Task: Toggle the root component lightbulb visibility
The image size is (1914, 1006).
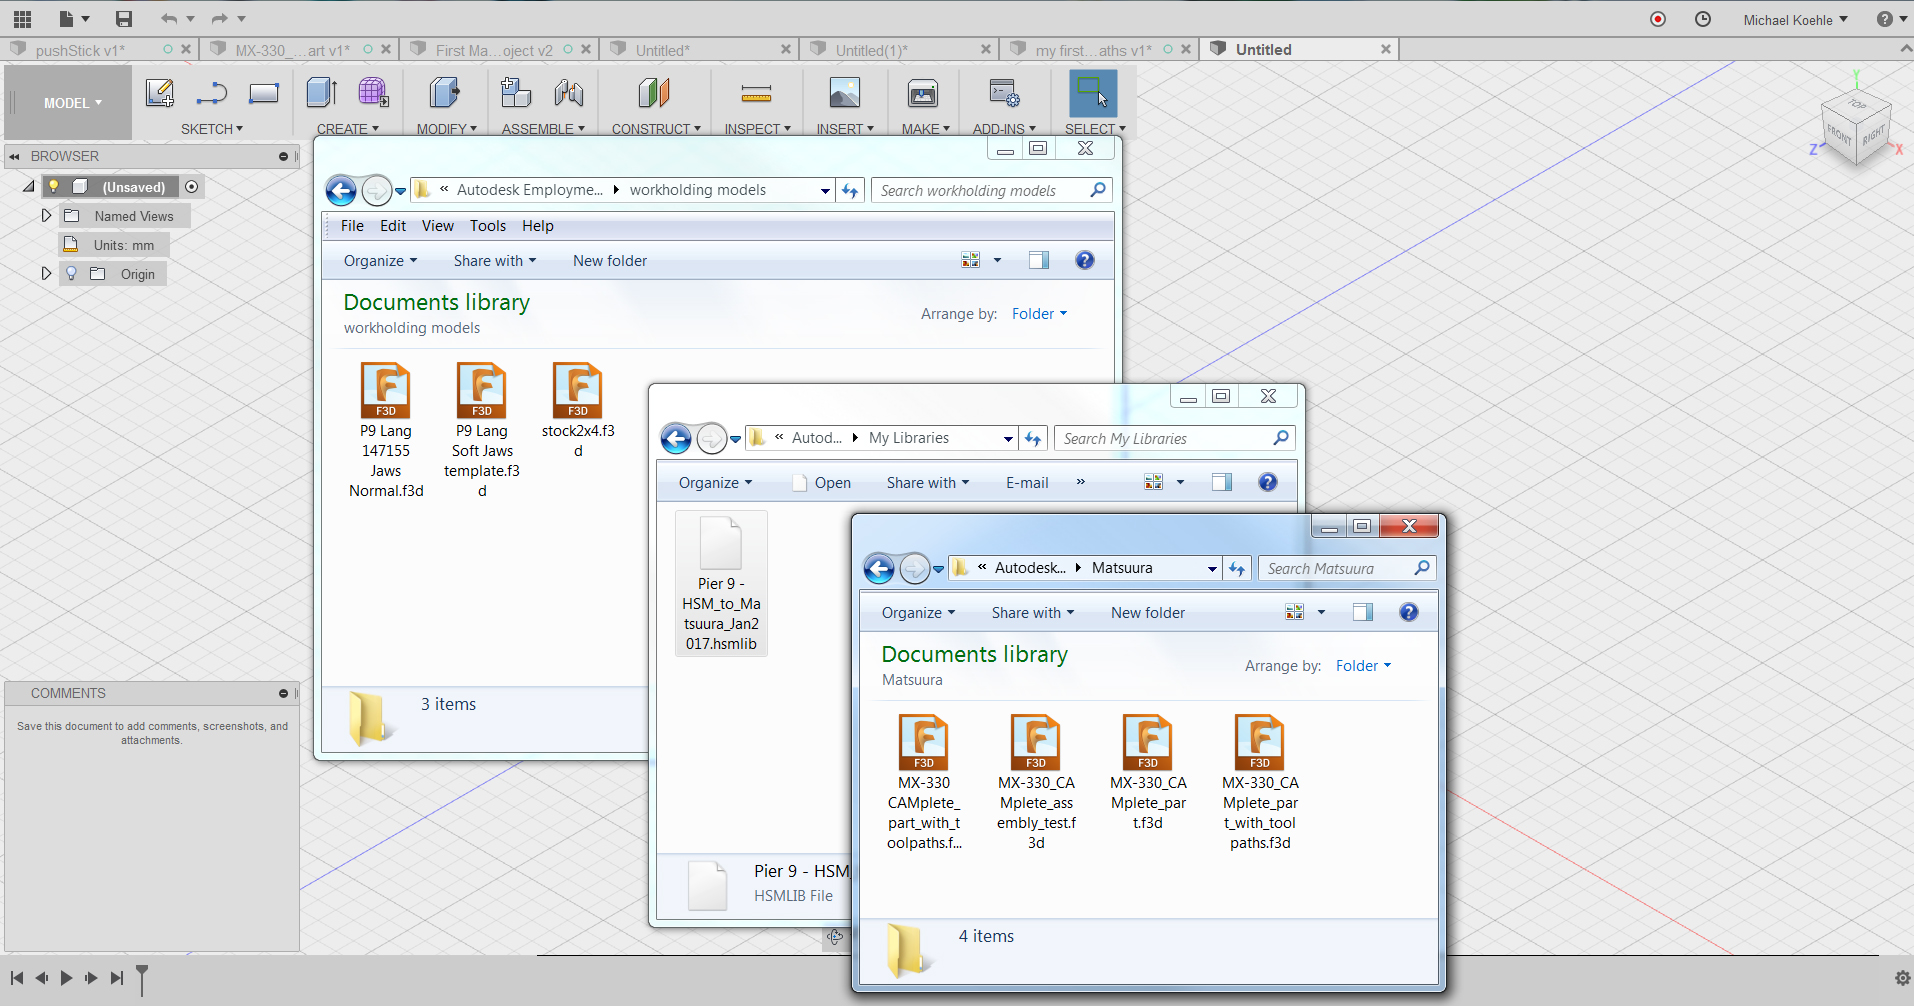Action: pyautogui.click(x=54, y=186)
